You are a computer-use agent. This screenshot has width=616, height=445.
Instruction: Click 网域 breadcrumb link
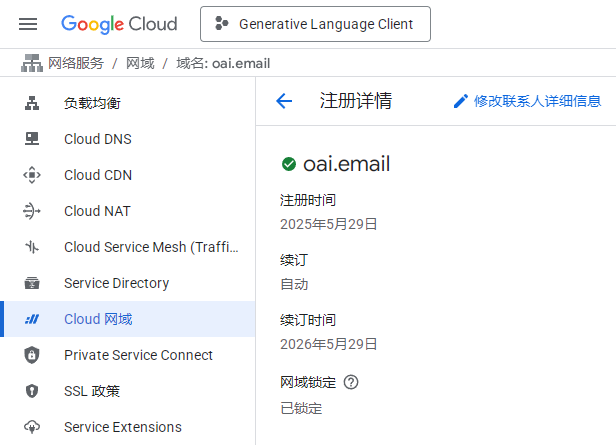tap(140, 63)
